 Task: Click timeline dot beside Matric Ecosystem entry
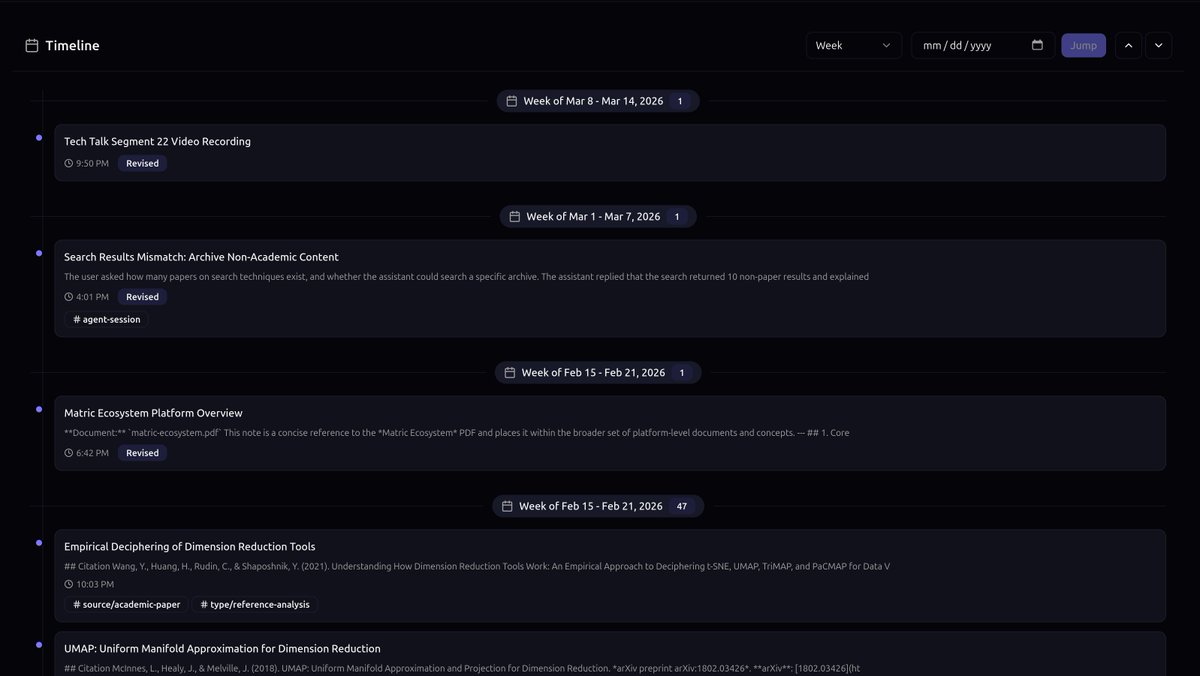coord(39,409)
